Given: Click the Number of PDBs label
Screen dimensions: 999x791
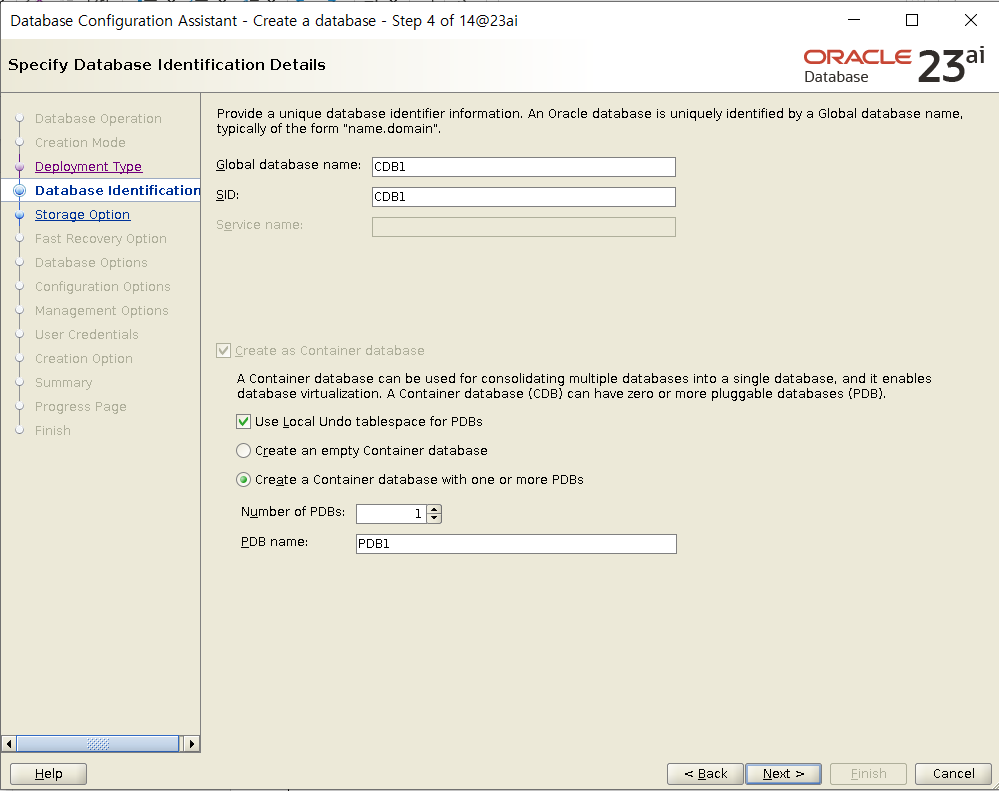Looking at the screenshot, I should point(293,512).
